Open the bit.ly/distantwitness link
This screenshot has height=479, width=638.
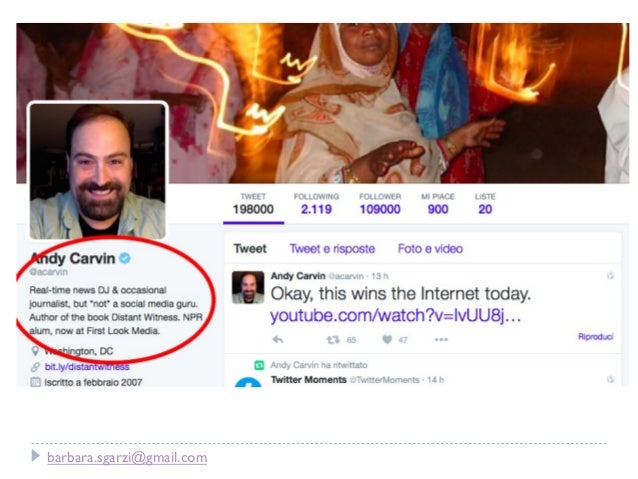pyautogui.click(x=87, y=367)
